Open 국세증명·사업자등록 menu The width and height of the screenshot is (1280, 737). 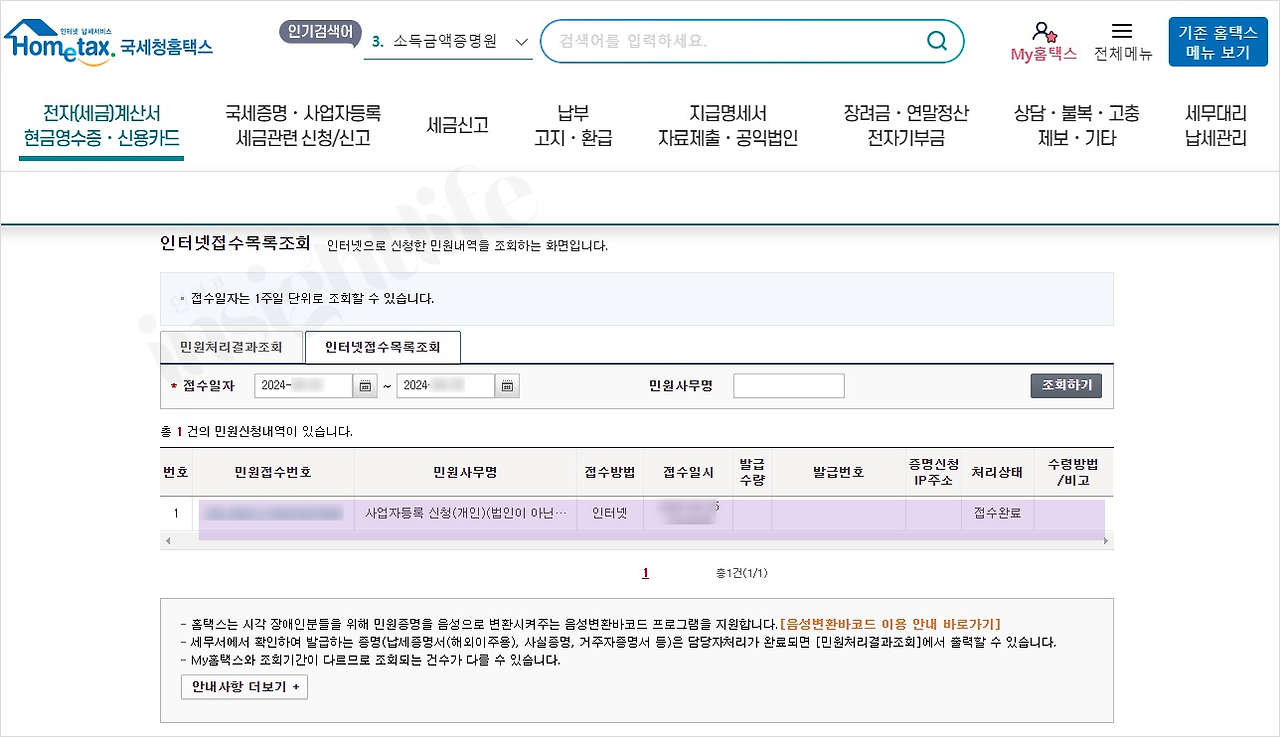[303, 126]
